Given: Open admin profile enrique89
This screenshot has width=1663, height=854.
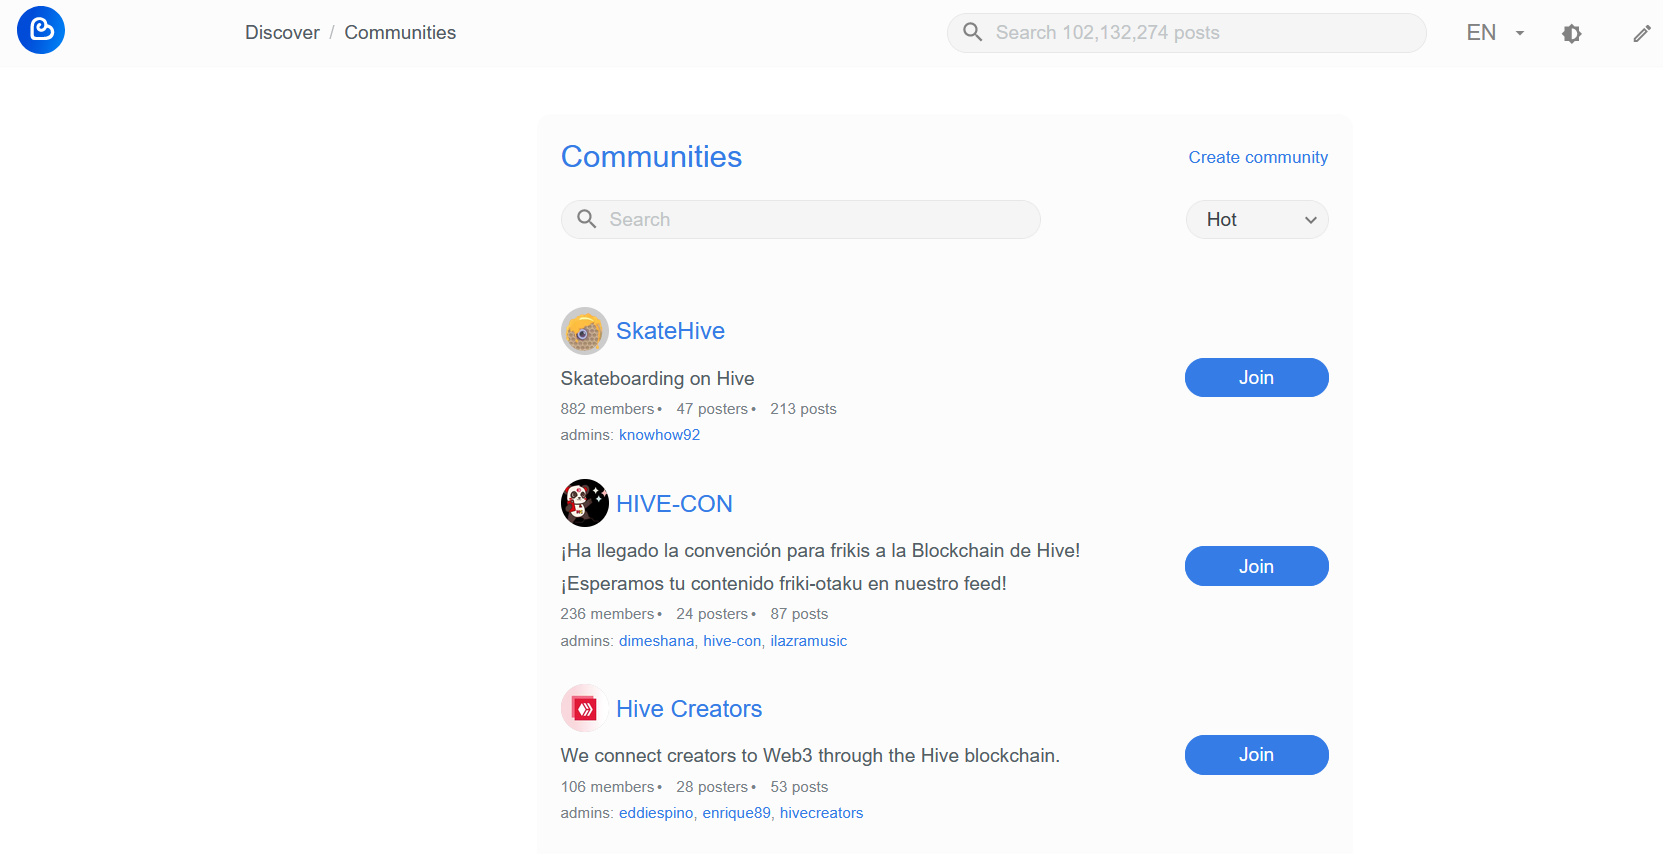Looking at the screenshot, I should (x=736, y=813).
